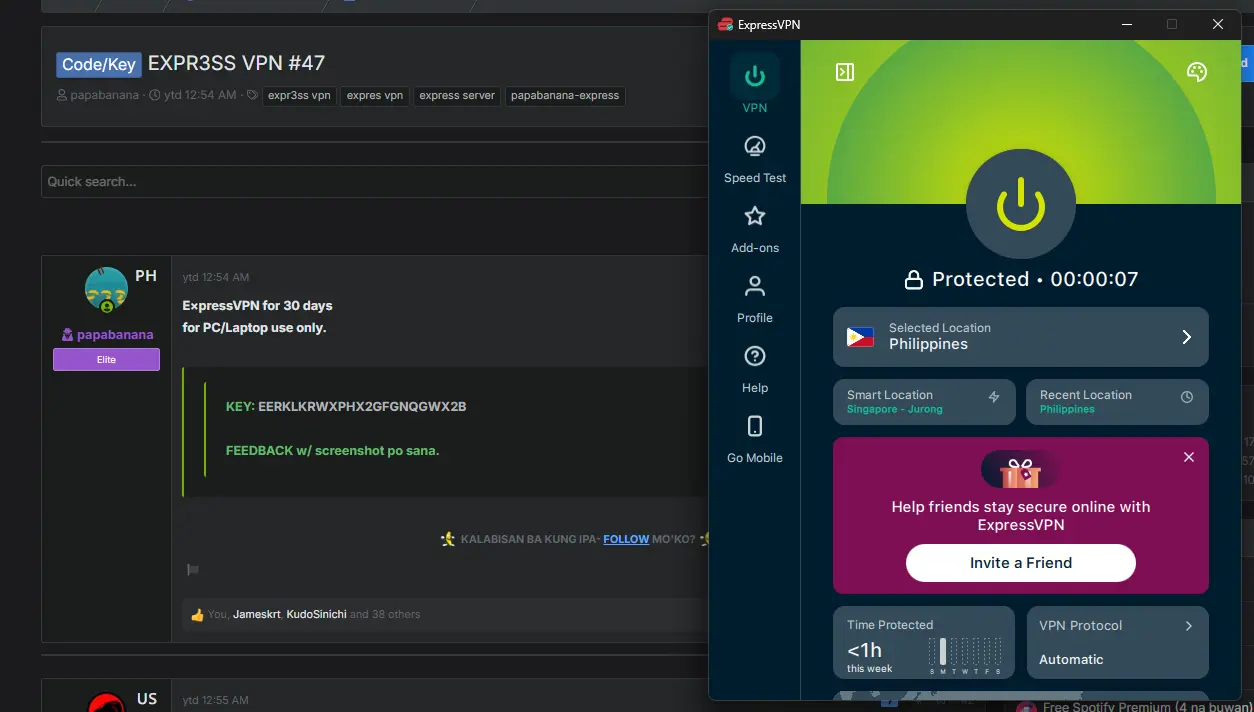
Task: Open Help section in ExpressVPN
Action: pos(755,370)
